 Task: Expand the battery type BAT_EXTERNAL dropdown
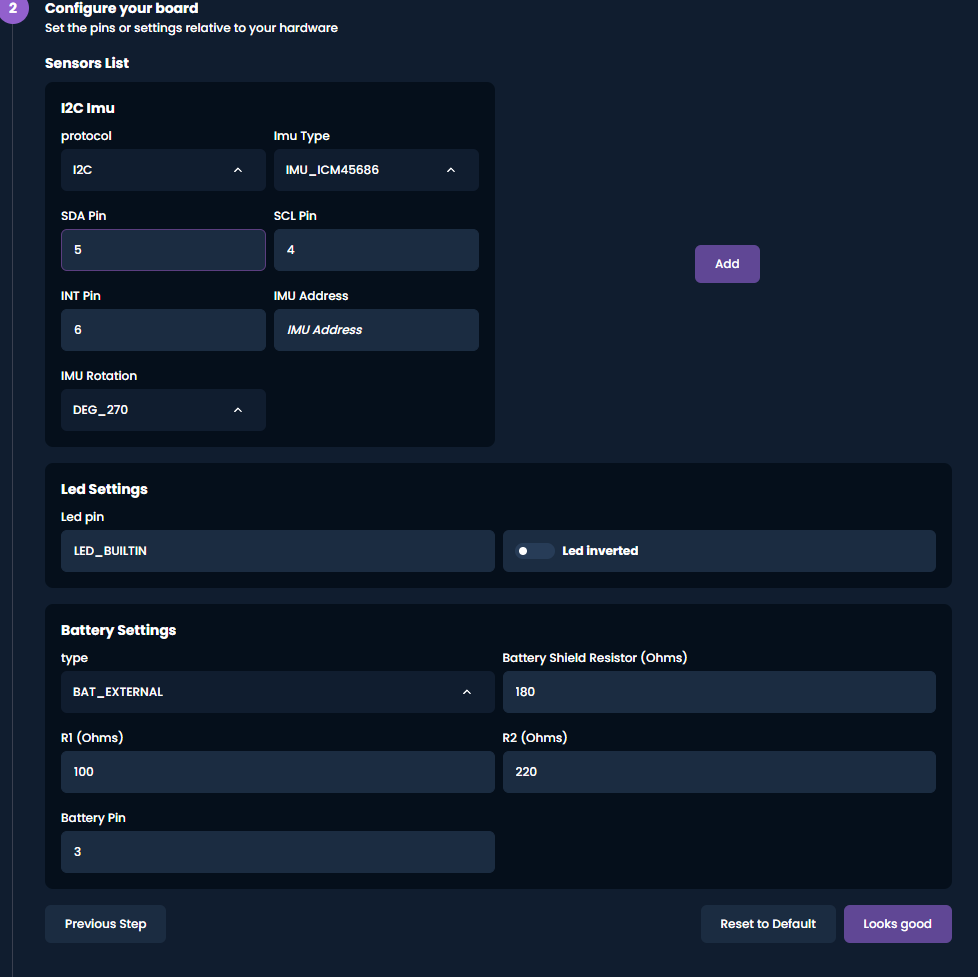[277, 692]
